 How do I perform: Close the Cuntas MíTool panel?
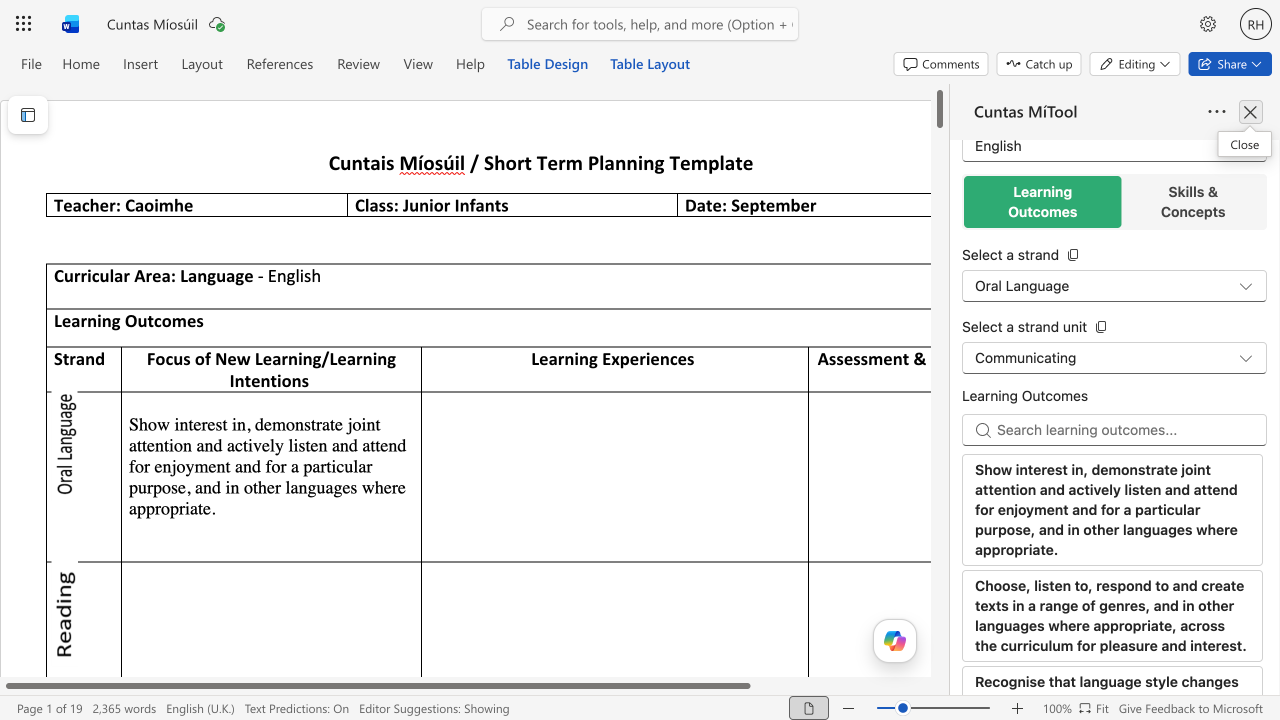(x=1250, y=112)
